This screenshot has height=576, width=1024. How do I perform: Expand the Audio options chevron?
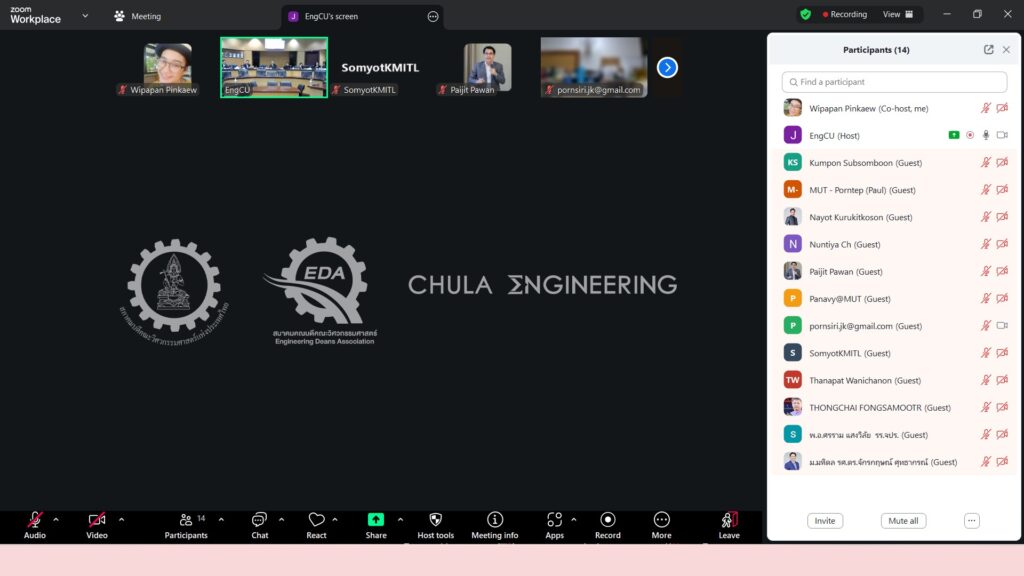(x=56, y=519)
